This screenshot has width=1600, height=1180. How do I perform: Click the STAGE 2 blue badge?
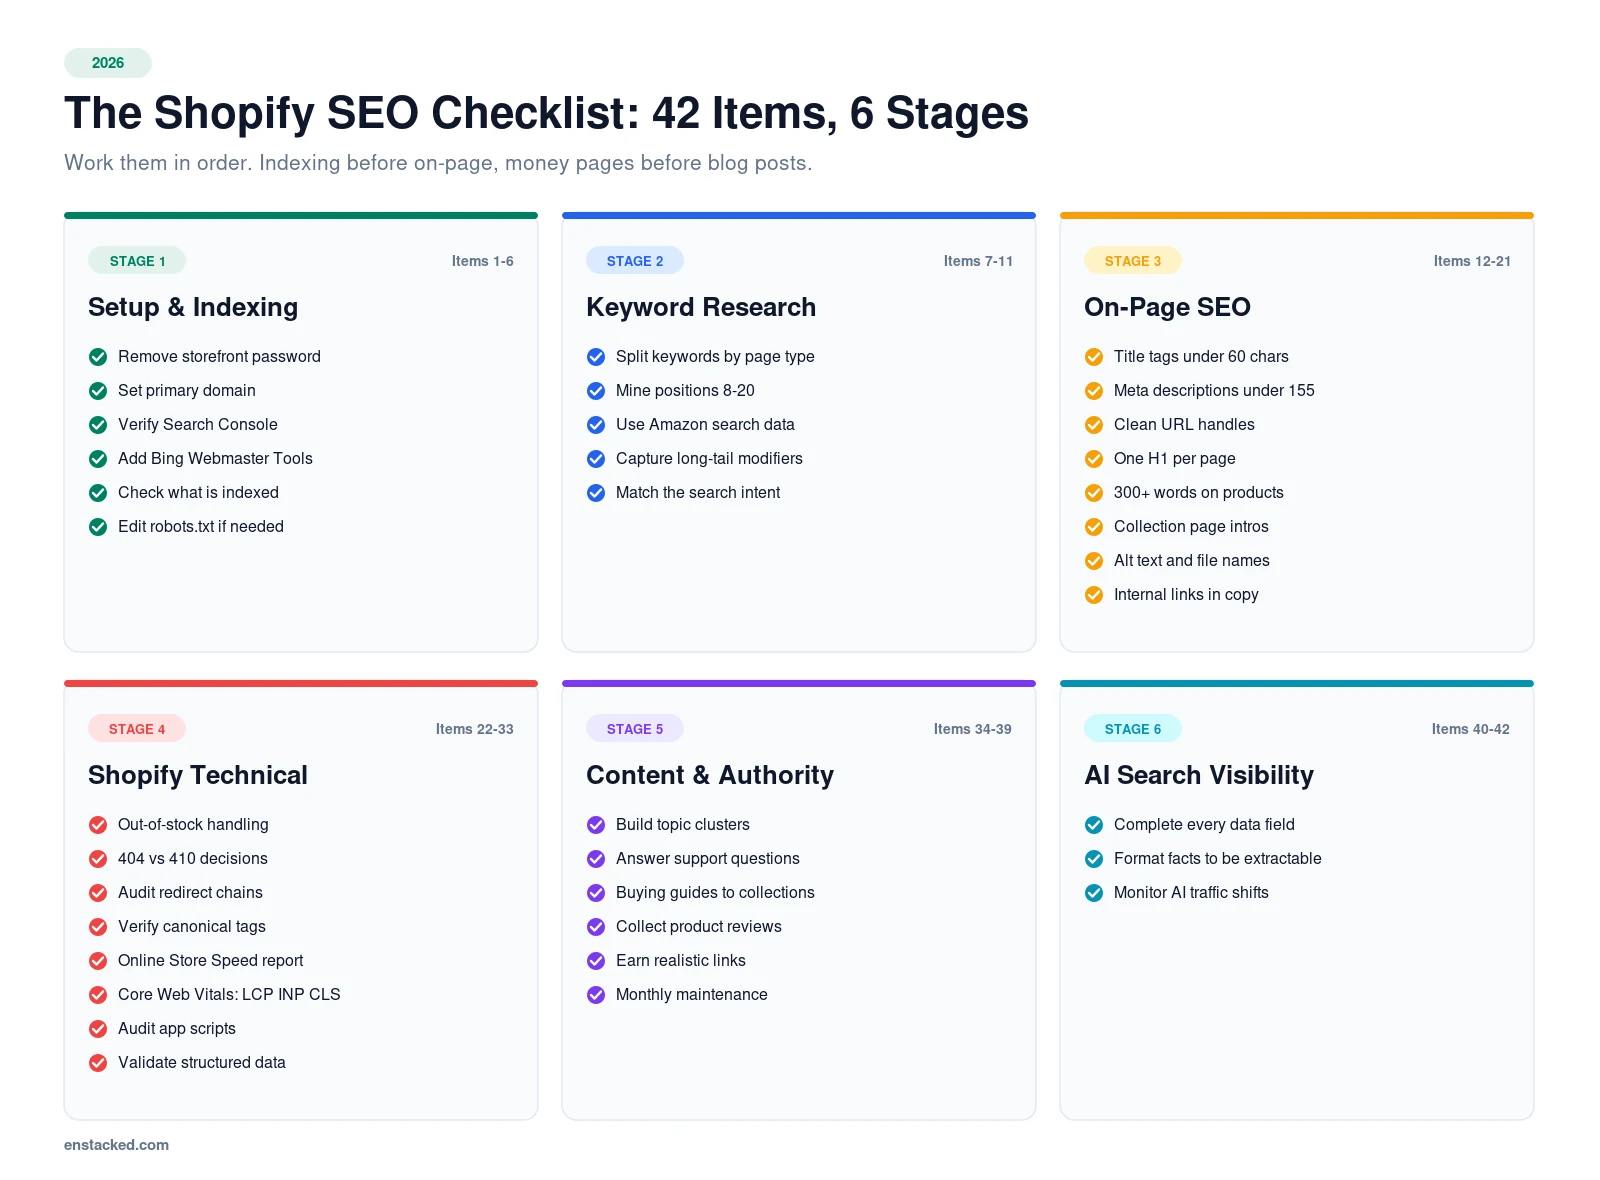[635, 261]
